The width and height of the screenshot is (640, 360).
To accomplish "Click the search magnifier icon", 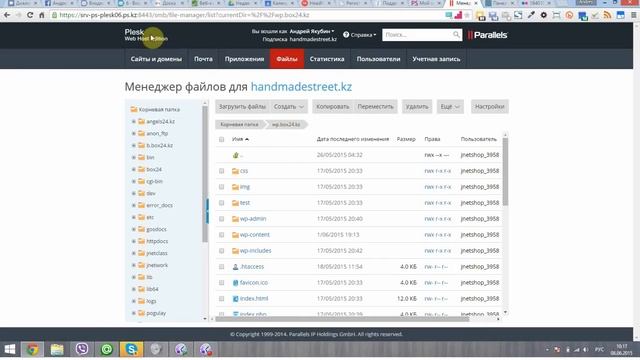I will pos(456,35).
